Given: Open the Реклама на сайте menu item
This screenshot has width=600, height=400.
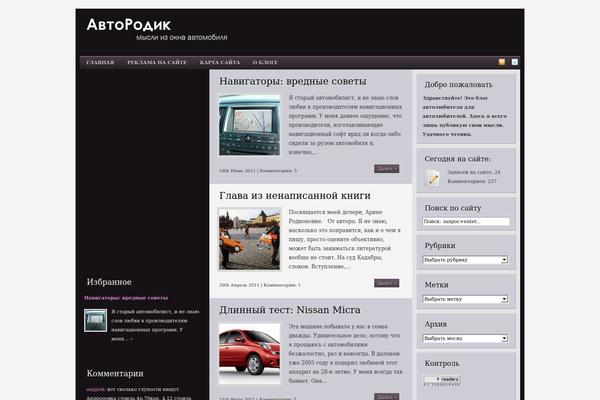Looking at the screenshot, I should [x=157, y=62].
